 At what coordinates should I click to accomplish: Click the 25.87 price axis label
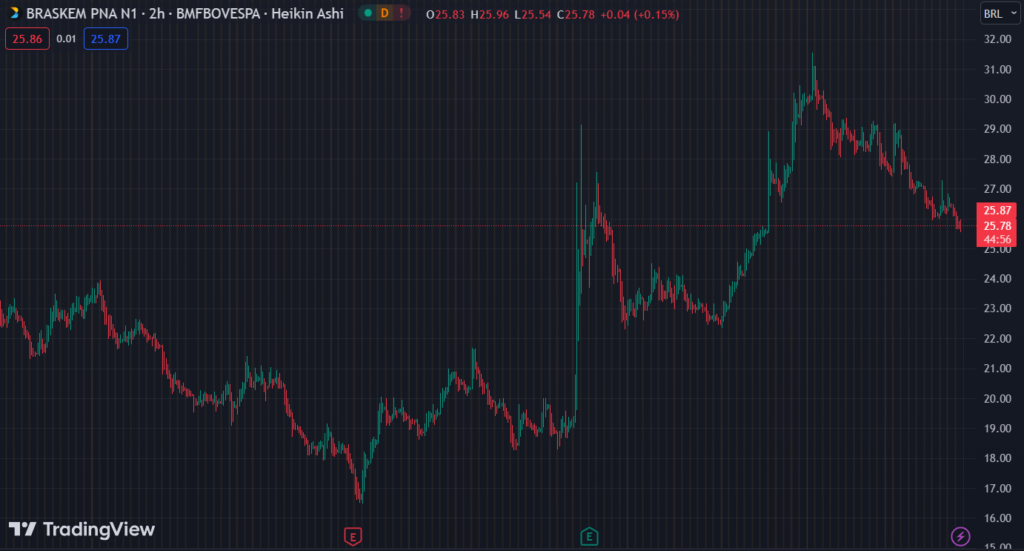[997, 210]
